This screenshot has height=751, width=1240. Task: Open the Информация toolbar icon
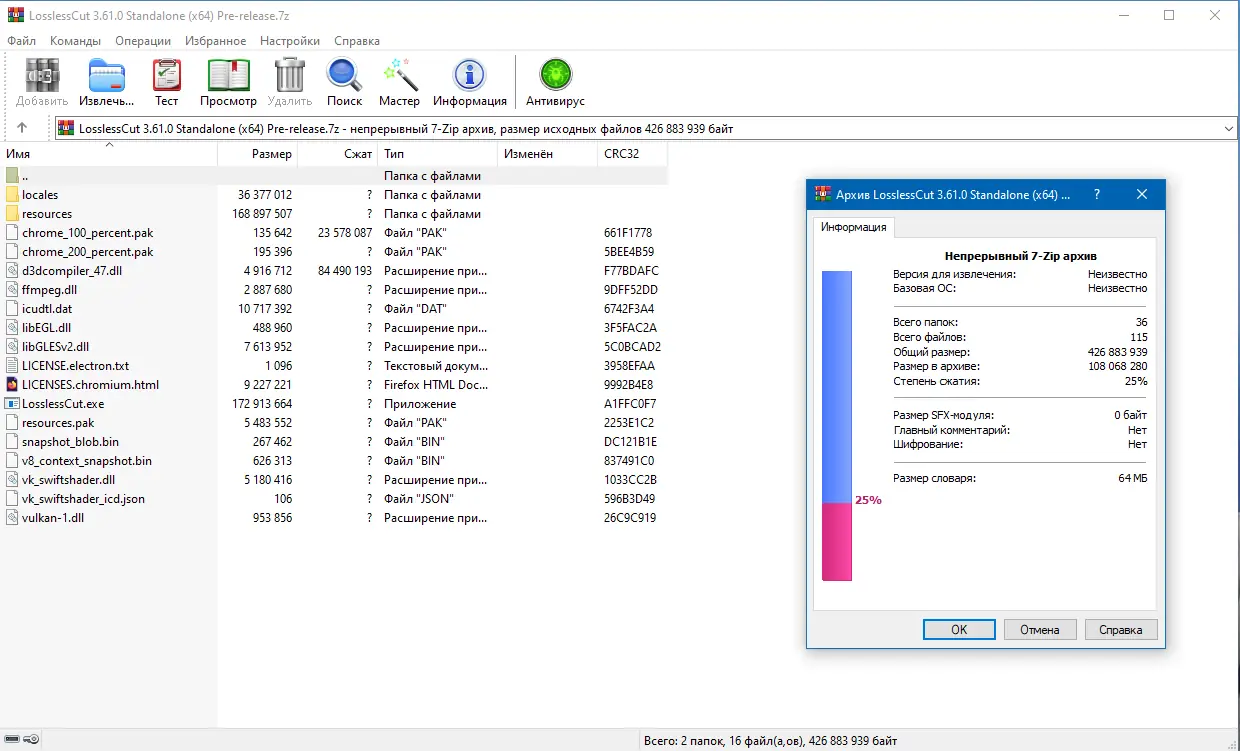click(x=469, y=76)
